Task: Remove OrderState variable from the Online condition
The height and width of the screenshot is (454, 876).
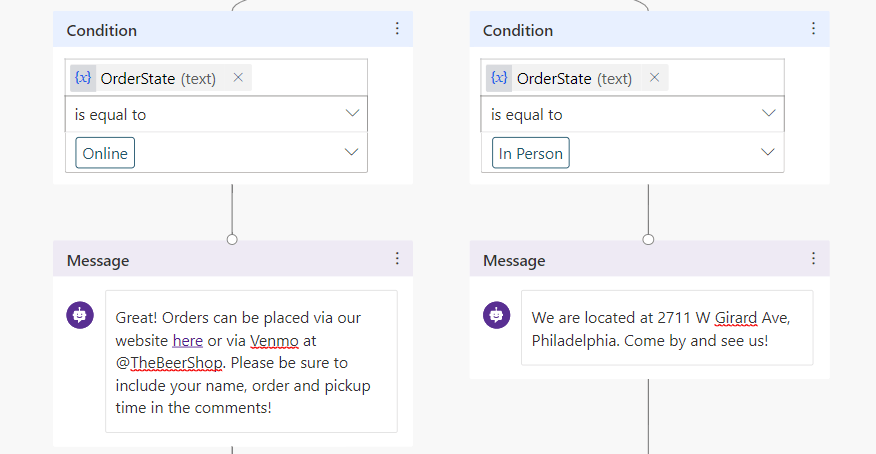Action: click(x=238, y=78)
